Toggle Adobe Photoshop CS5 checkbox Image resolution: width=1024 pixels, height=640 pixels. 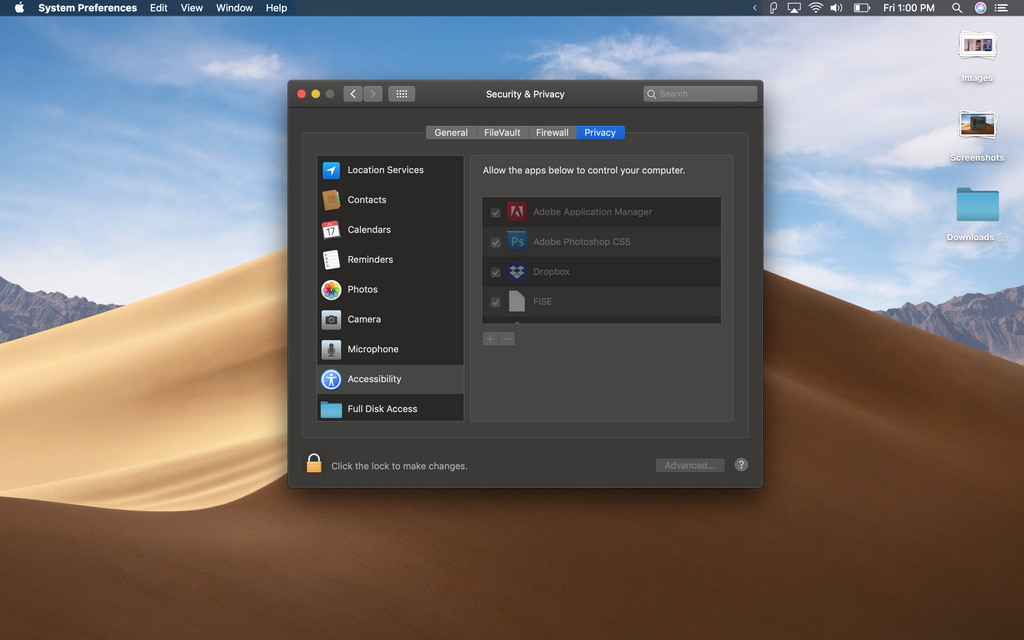pyautogui.click(x=495, y=242)
